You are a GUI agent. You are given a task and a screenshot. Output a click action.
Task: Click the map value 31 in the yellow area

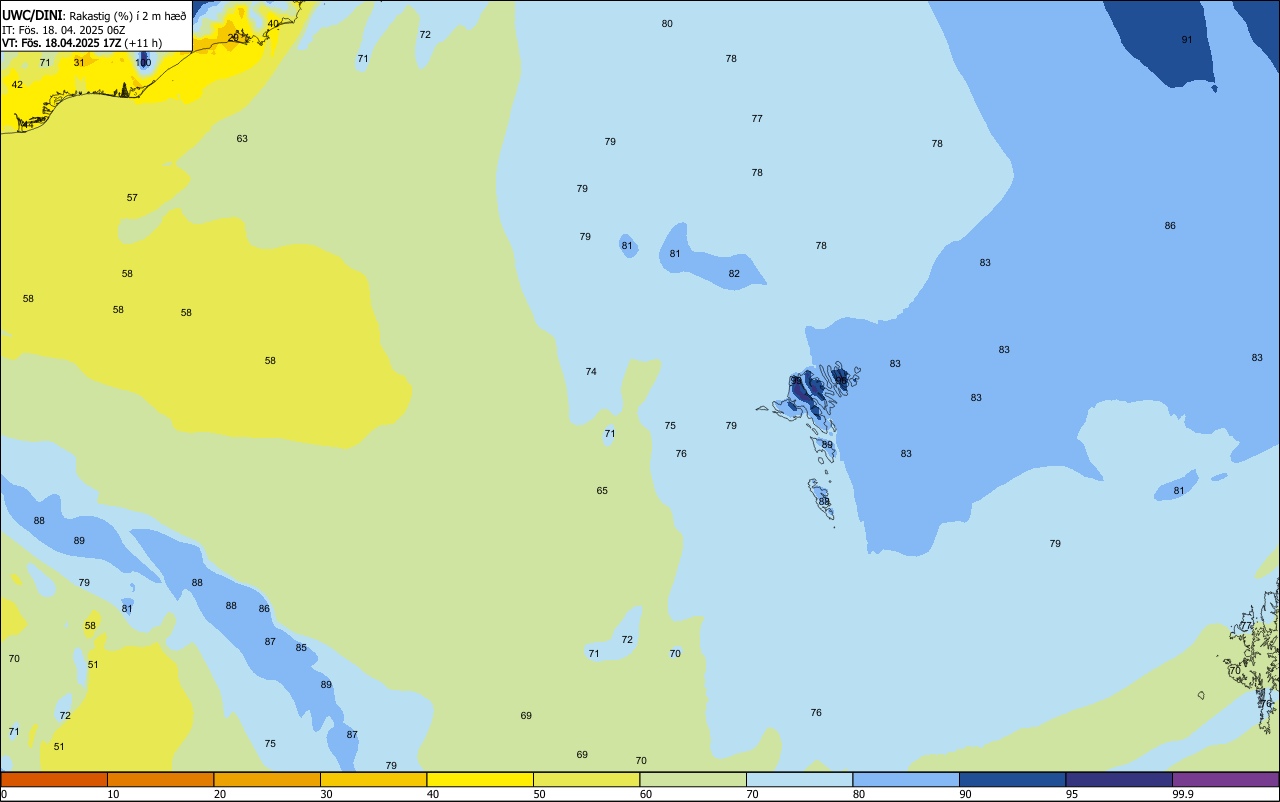(x=79, y=62)
